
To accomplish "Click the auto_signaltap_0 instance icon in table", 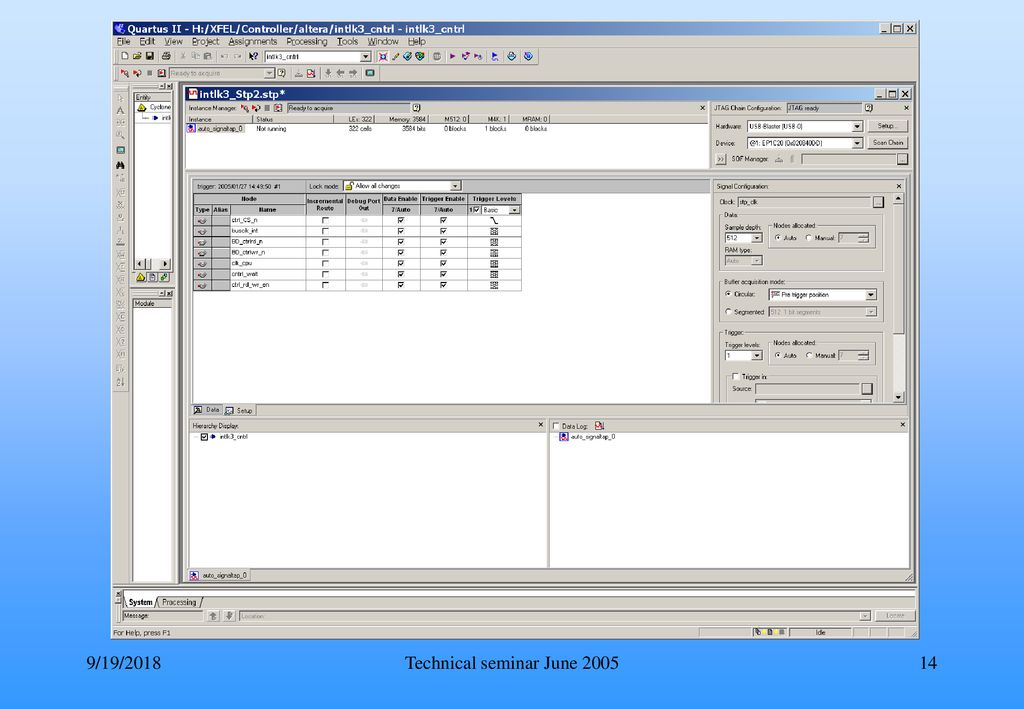I will coord(191,129).
